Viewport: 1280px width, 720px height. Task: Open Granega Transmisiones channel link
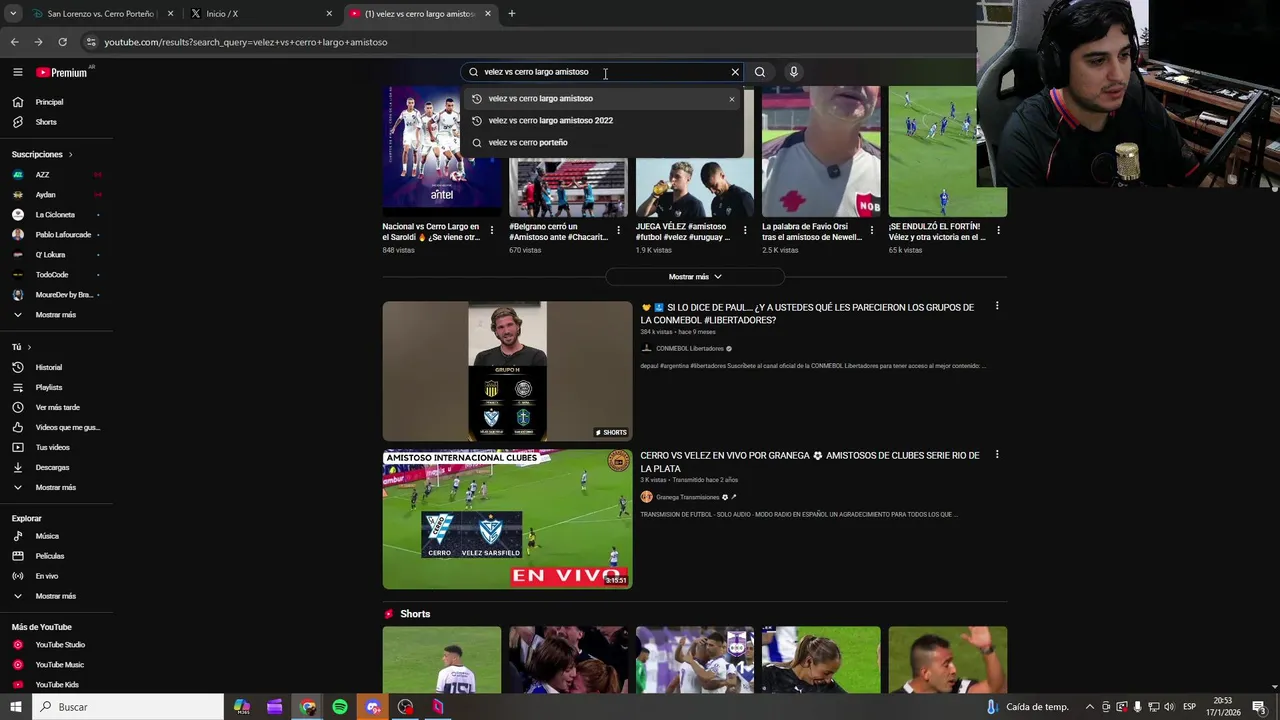[688, 497]
